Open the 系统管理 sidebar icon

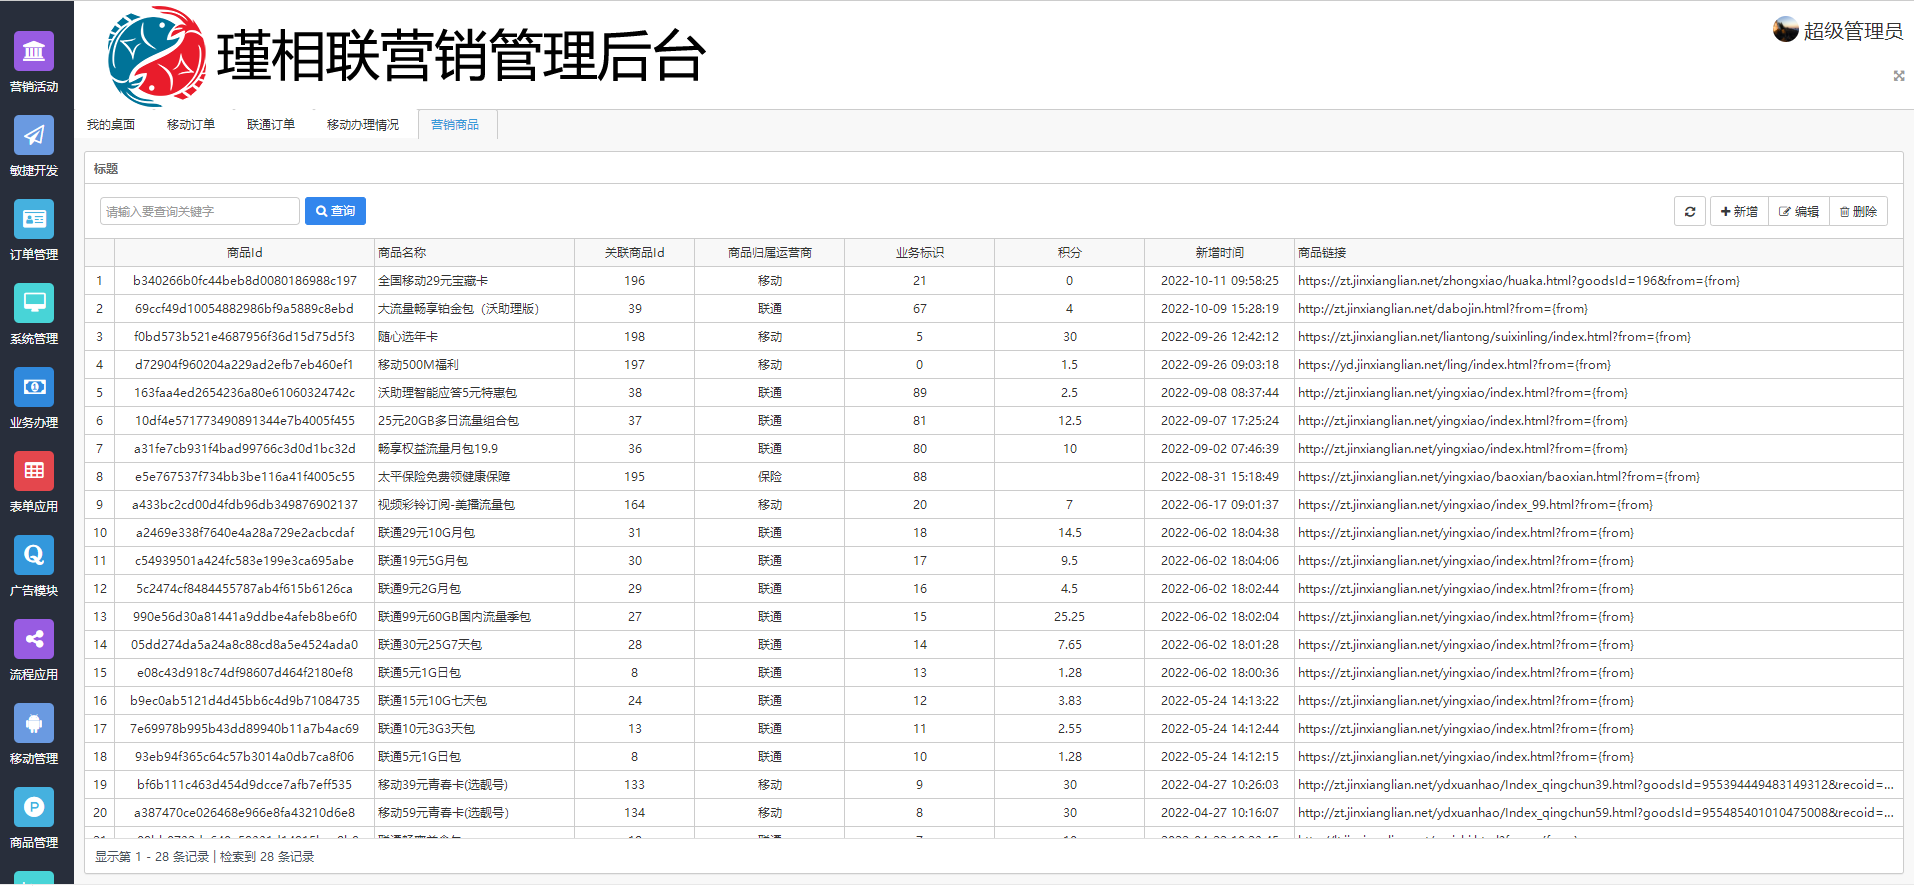[34, 303]
